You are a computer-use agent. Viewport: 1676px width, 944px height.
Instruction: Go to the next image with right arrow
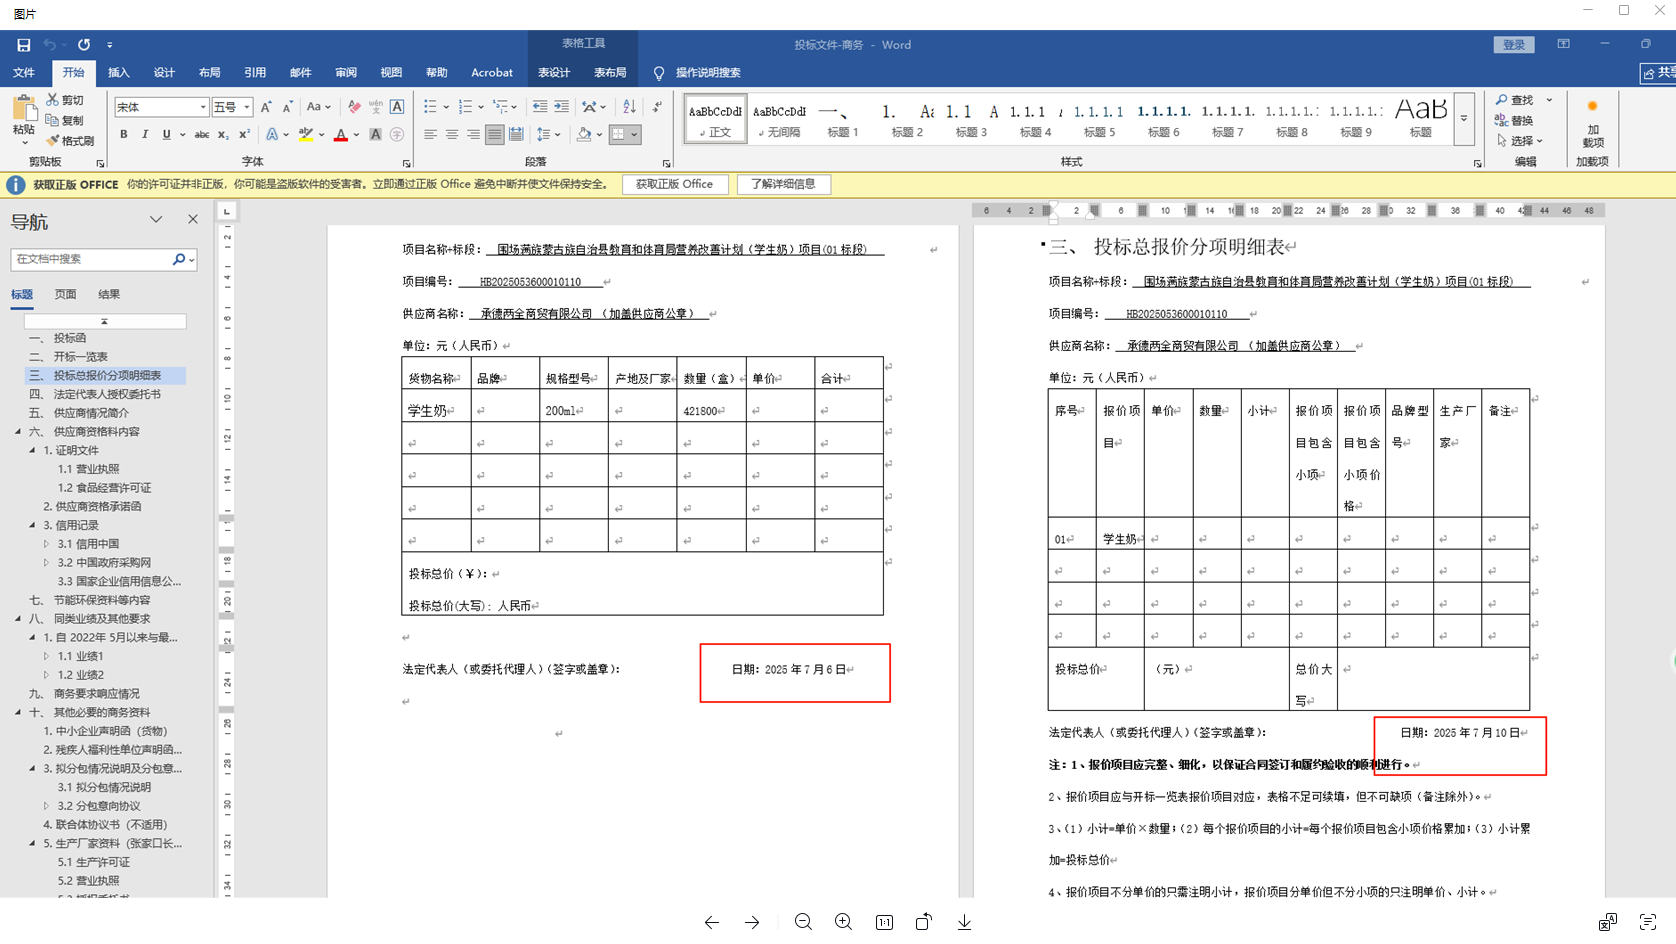pos(752,922)
